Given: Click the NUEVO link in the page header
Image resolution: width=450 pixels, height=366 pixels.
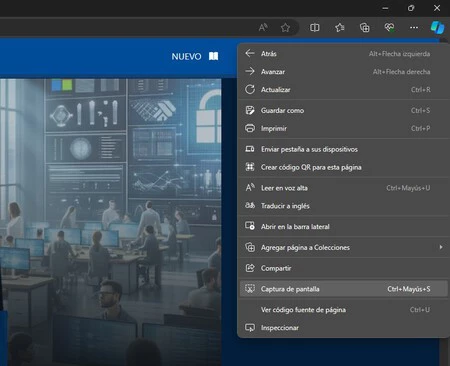Looking at the screenshot, I should 186,56.
